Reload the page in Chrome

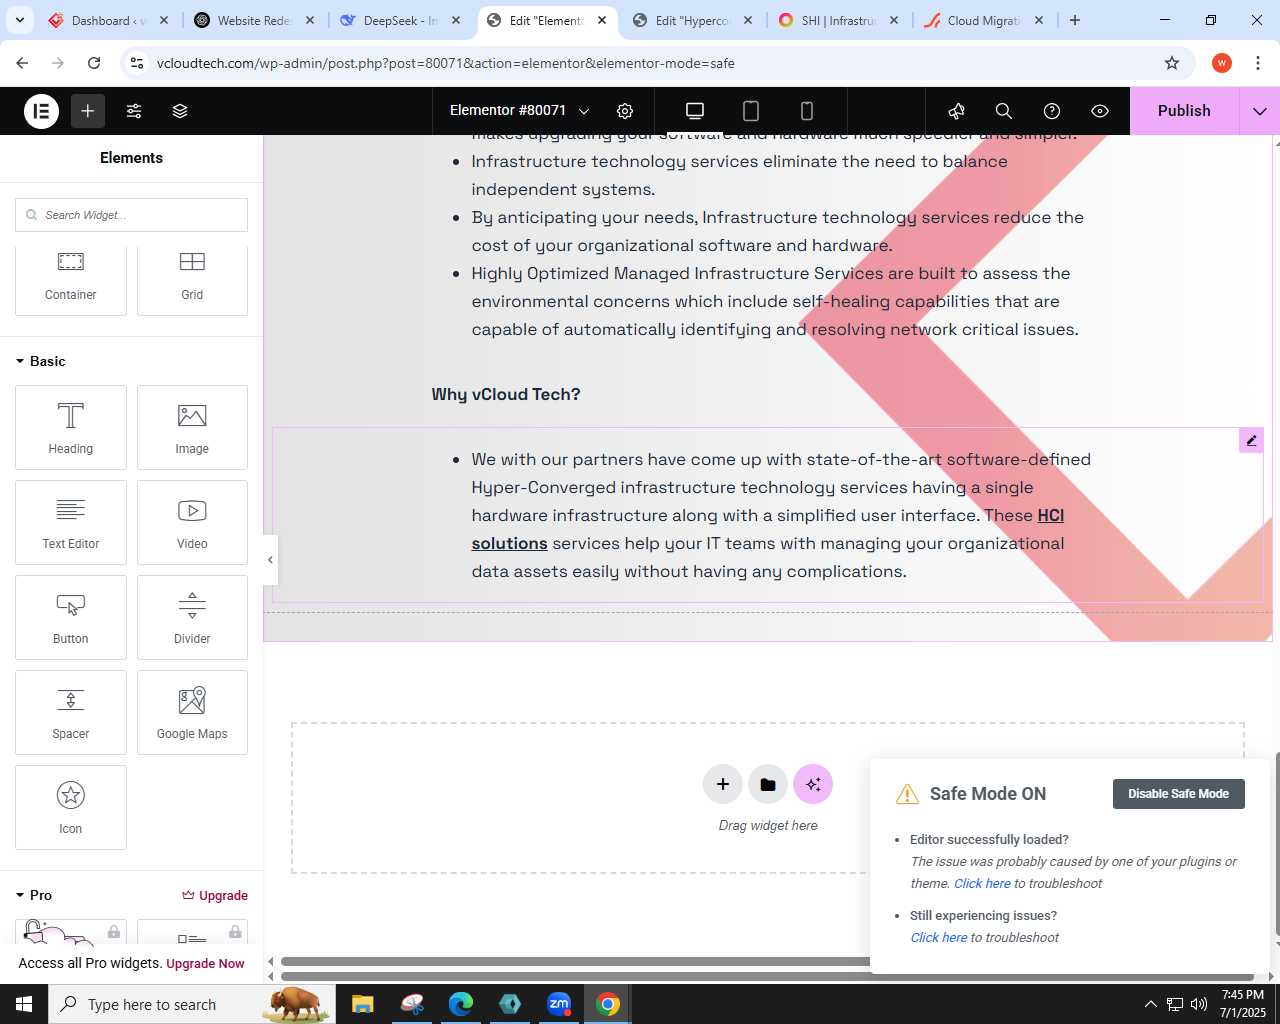(94, 63)
